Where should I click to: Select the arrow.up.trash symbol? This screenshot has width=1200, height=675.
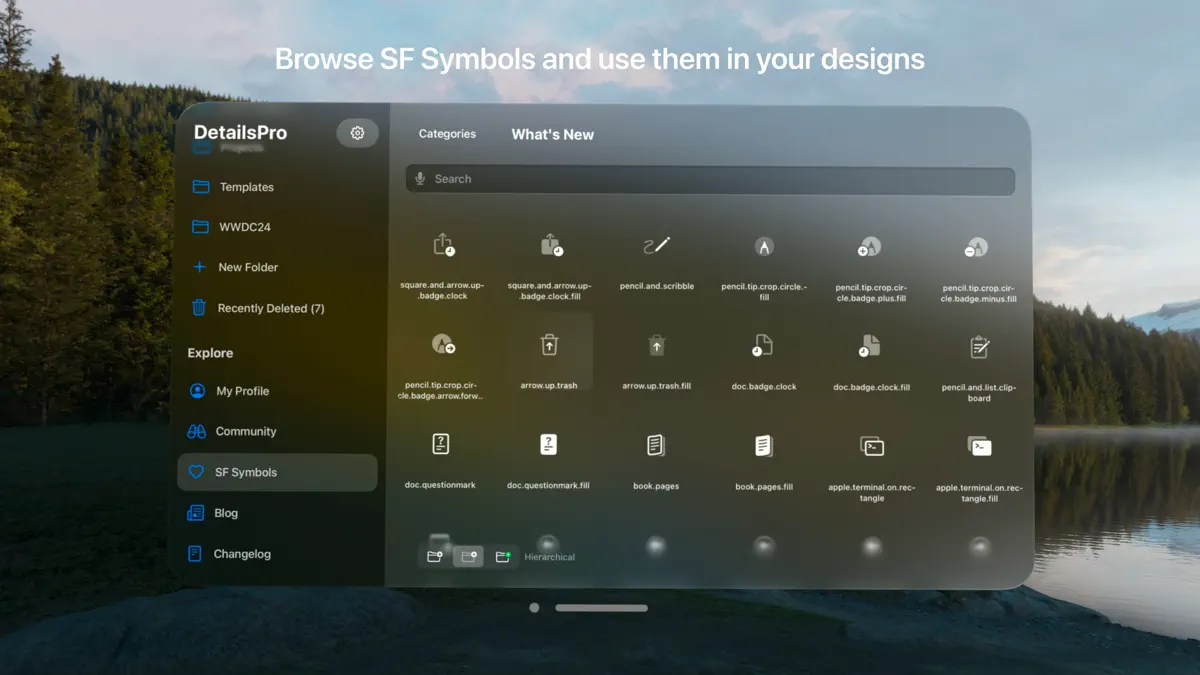coord(549,345)
